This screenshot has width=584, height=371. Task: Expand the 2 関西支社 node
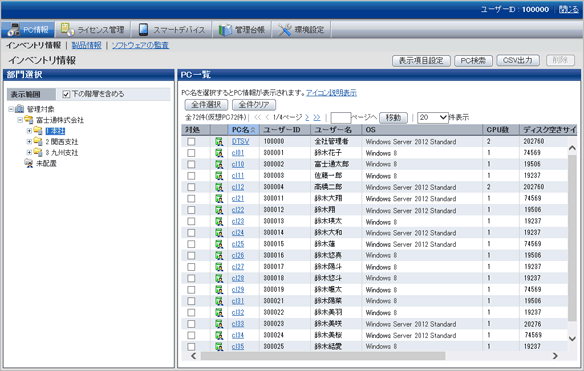(29, 142)
